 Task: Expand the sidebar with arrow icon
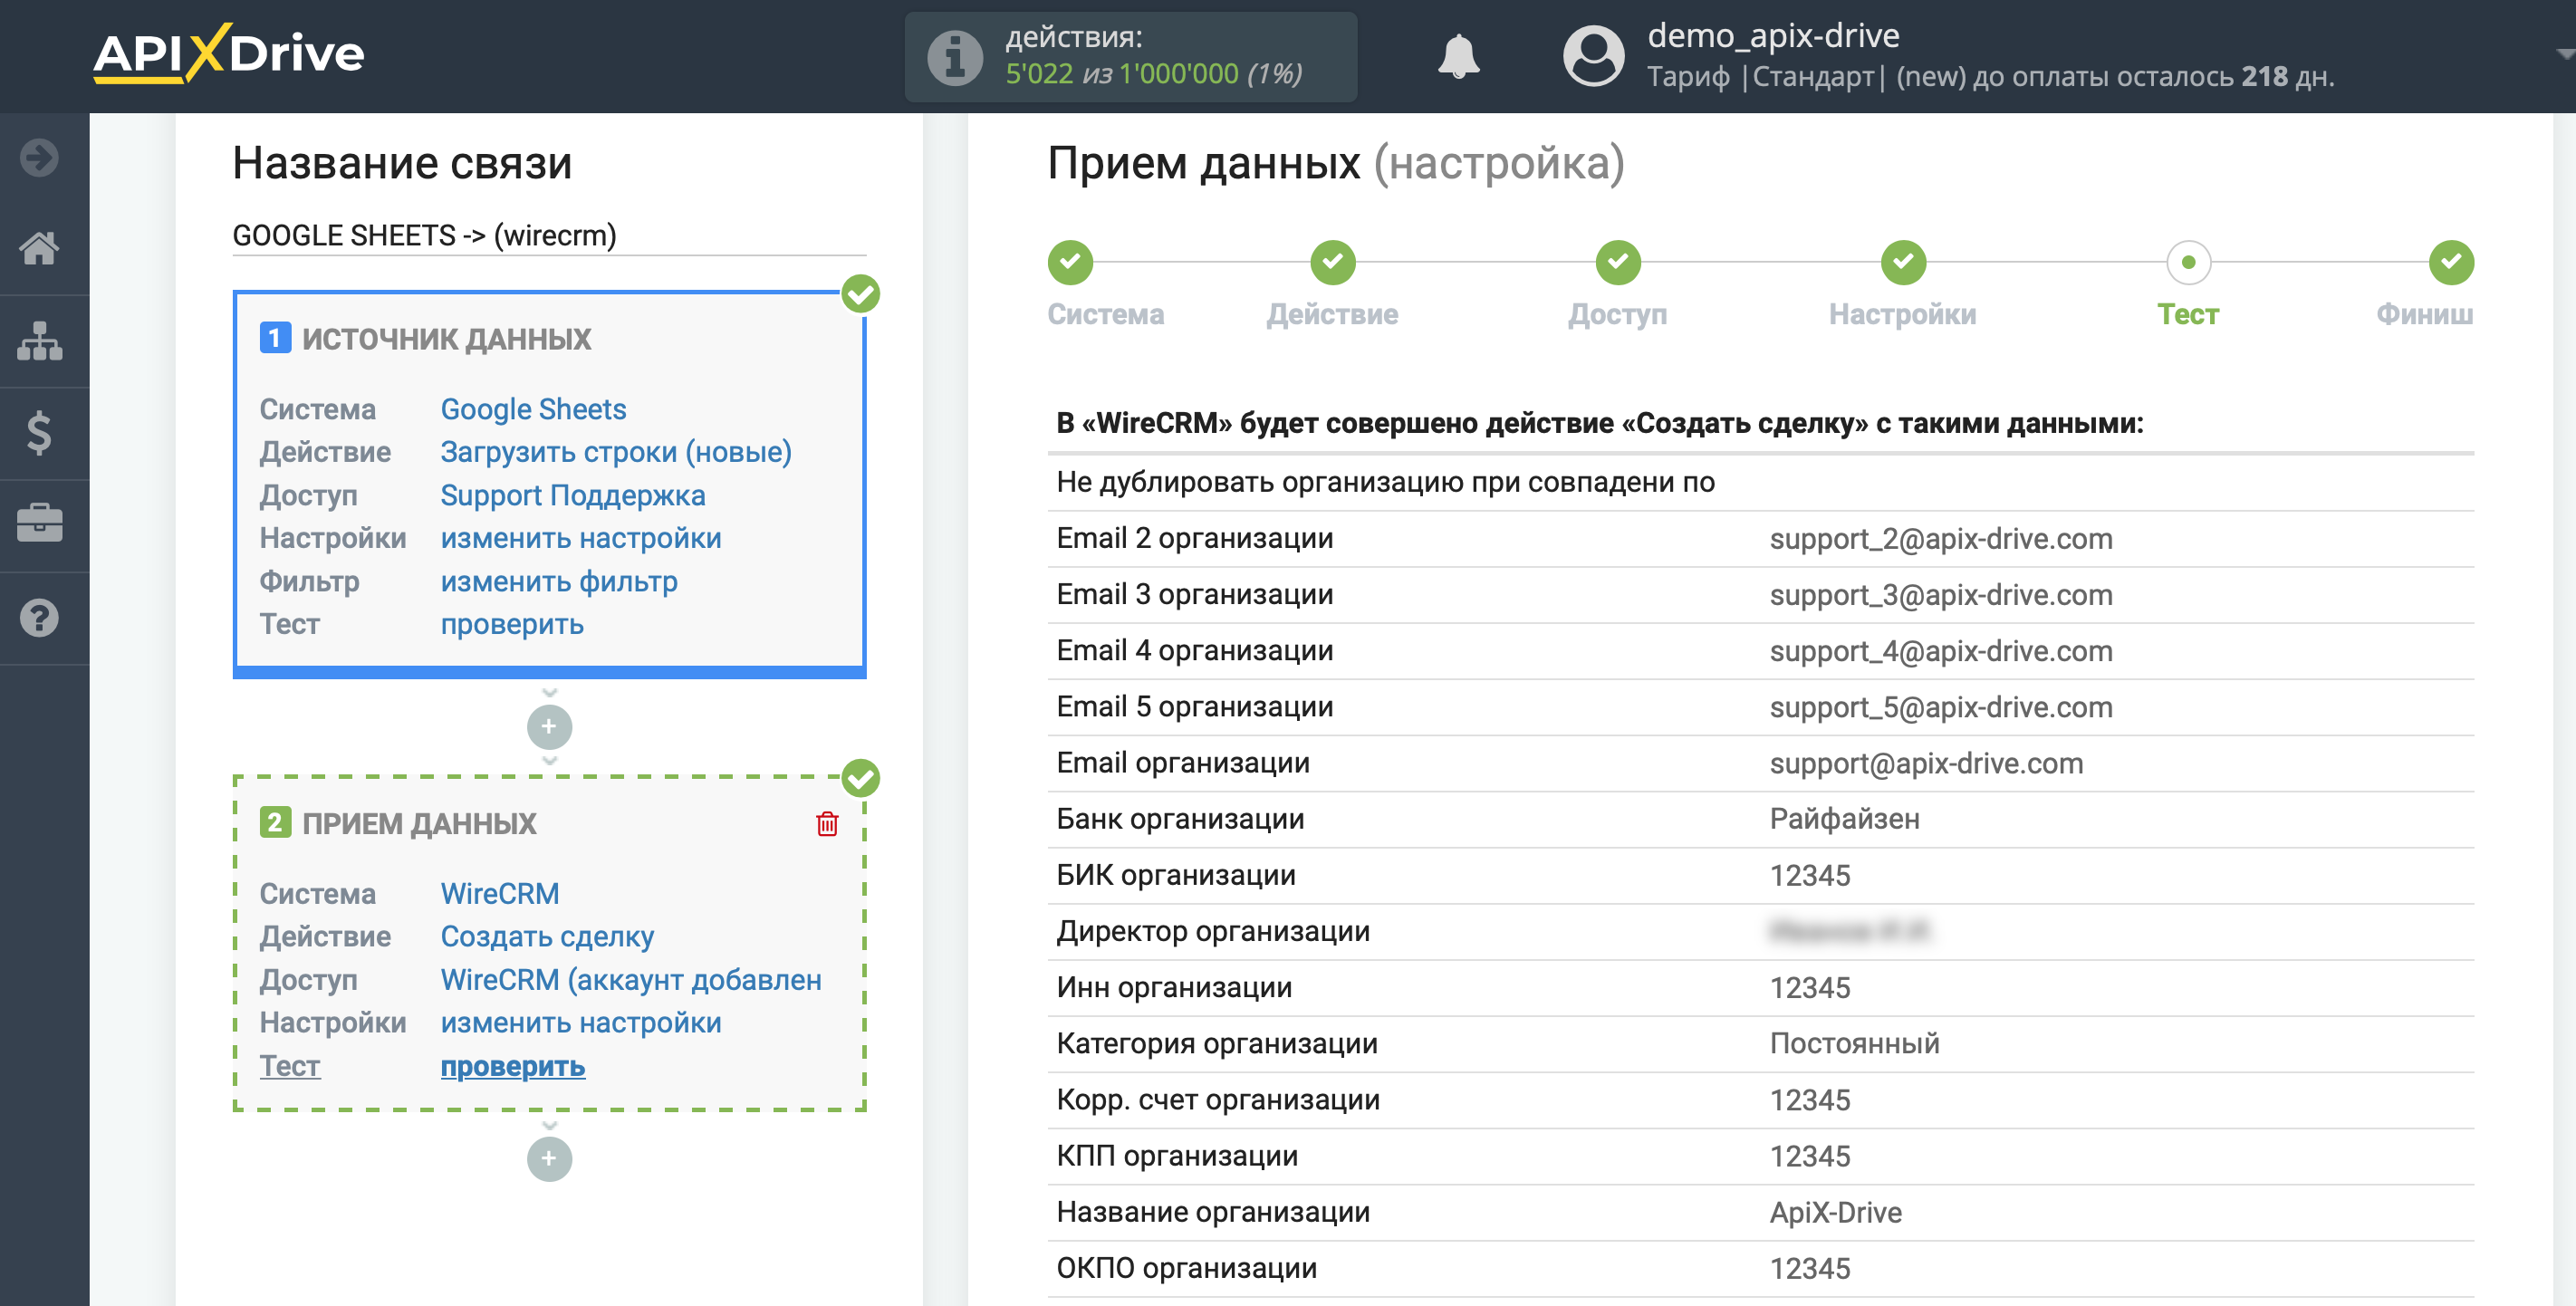point(40,157)
